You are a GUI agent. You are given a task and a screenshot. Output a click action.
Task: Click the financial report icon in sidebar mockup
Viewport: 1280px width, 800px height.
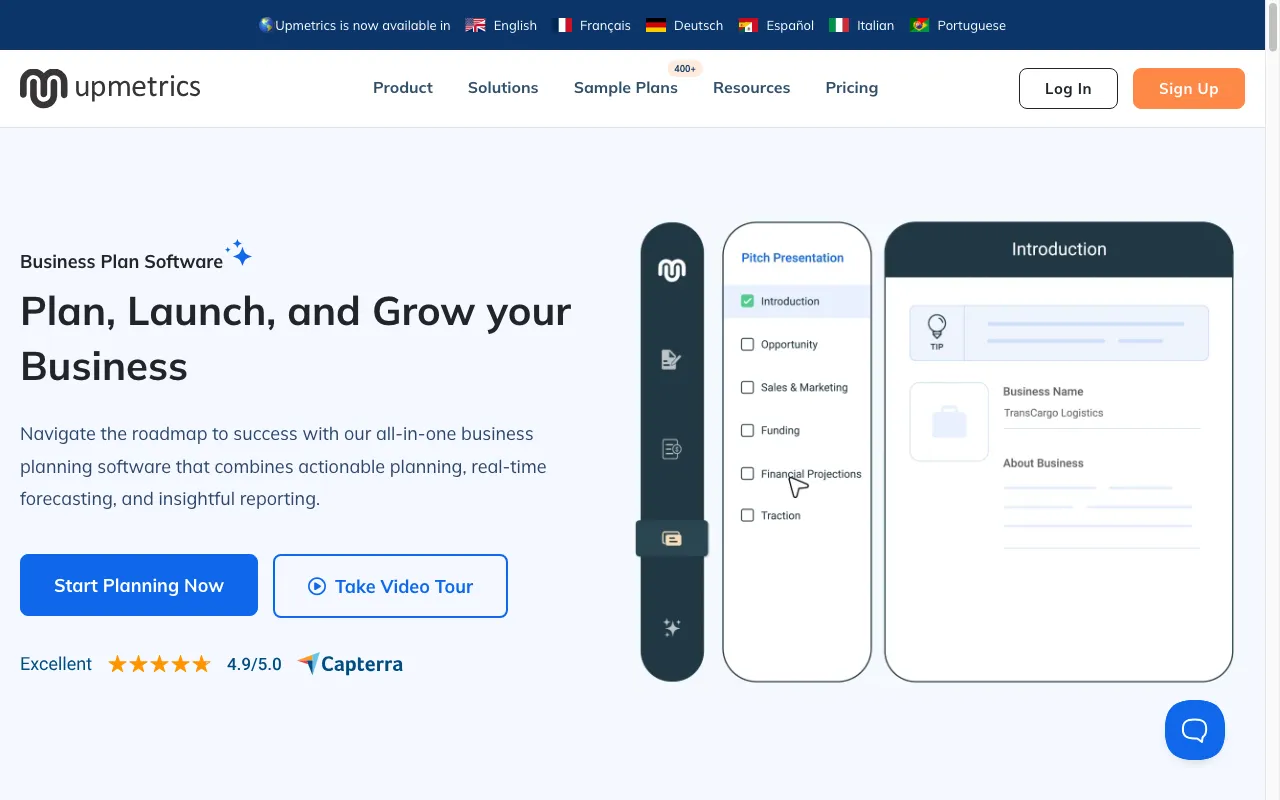pos(672,449)
